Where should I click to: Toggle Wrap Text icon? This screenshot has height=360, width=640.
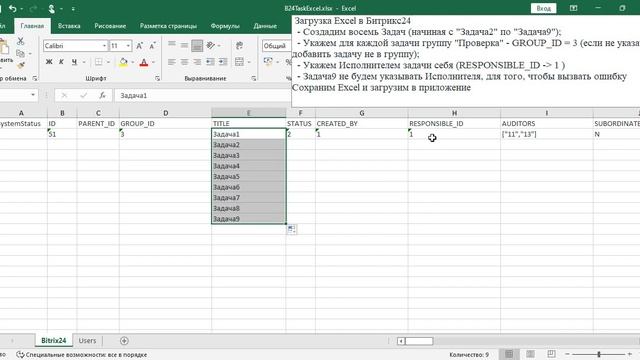pyautogui.click(x=240, y=45)
